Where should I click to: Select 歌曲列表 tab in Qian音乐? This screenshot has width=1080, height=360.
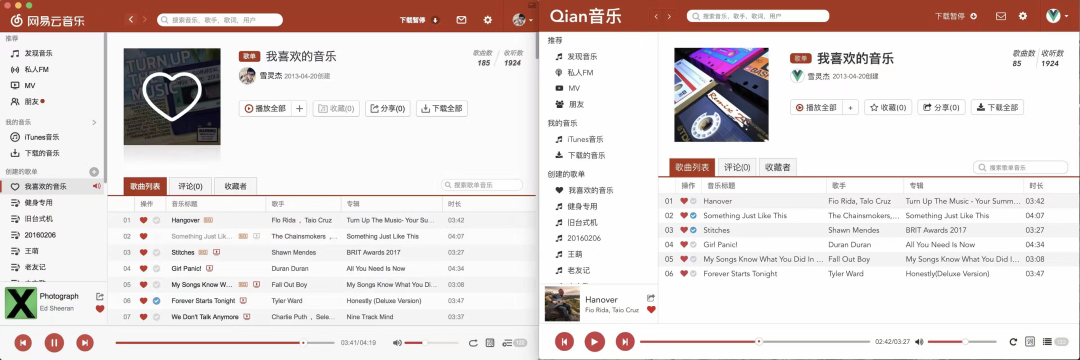pos(692,167)
